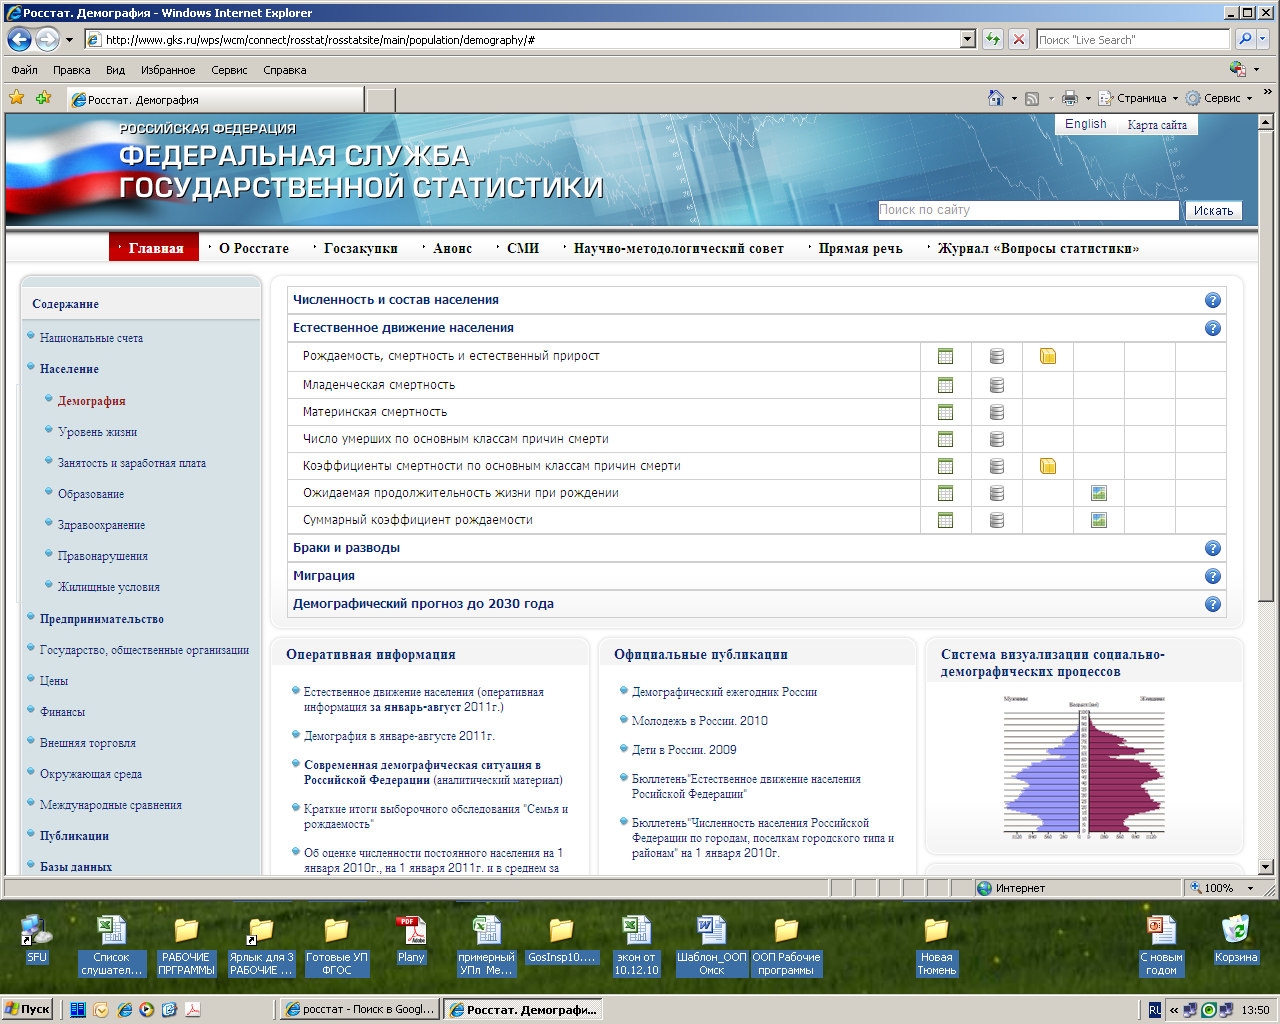
Task: Open the Карта сайта link
Action: tap(1157, 125)
